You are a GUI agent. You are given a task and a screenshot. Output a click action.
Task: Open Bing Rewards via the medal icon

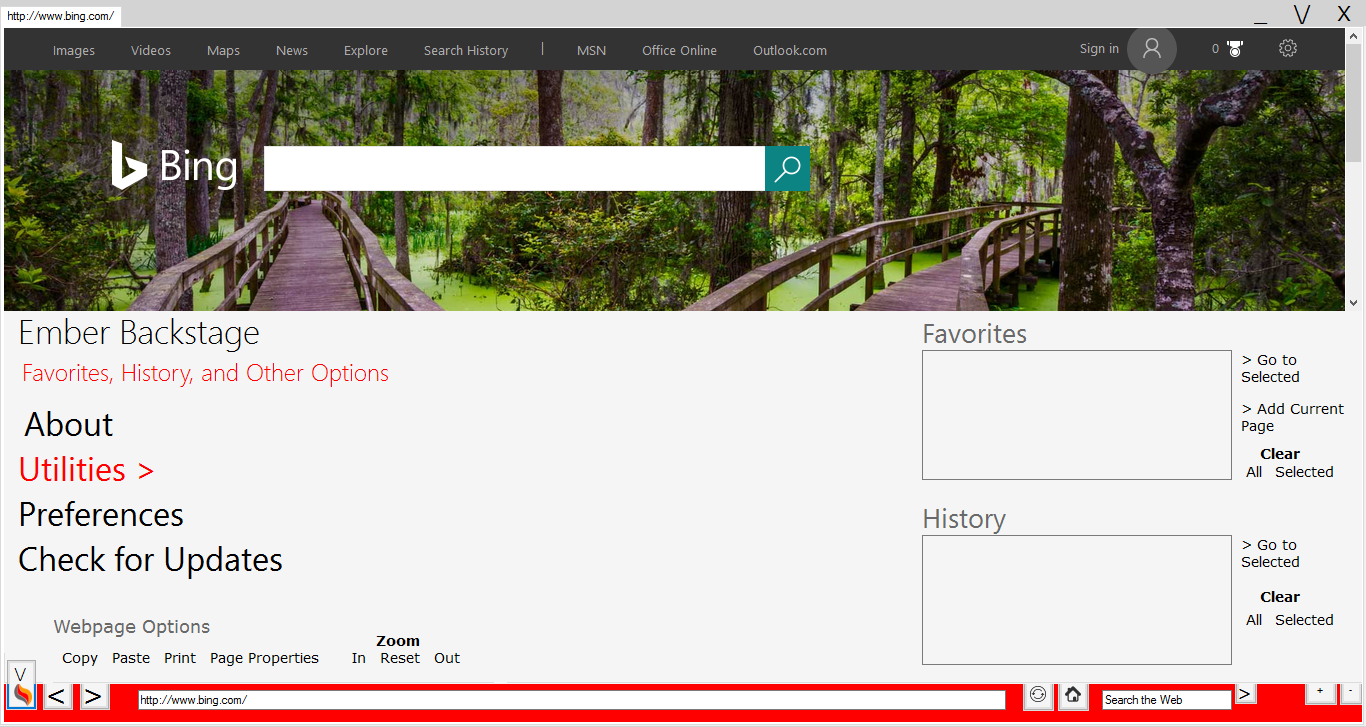1236,47
